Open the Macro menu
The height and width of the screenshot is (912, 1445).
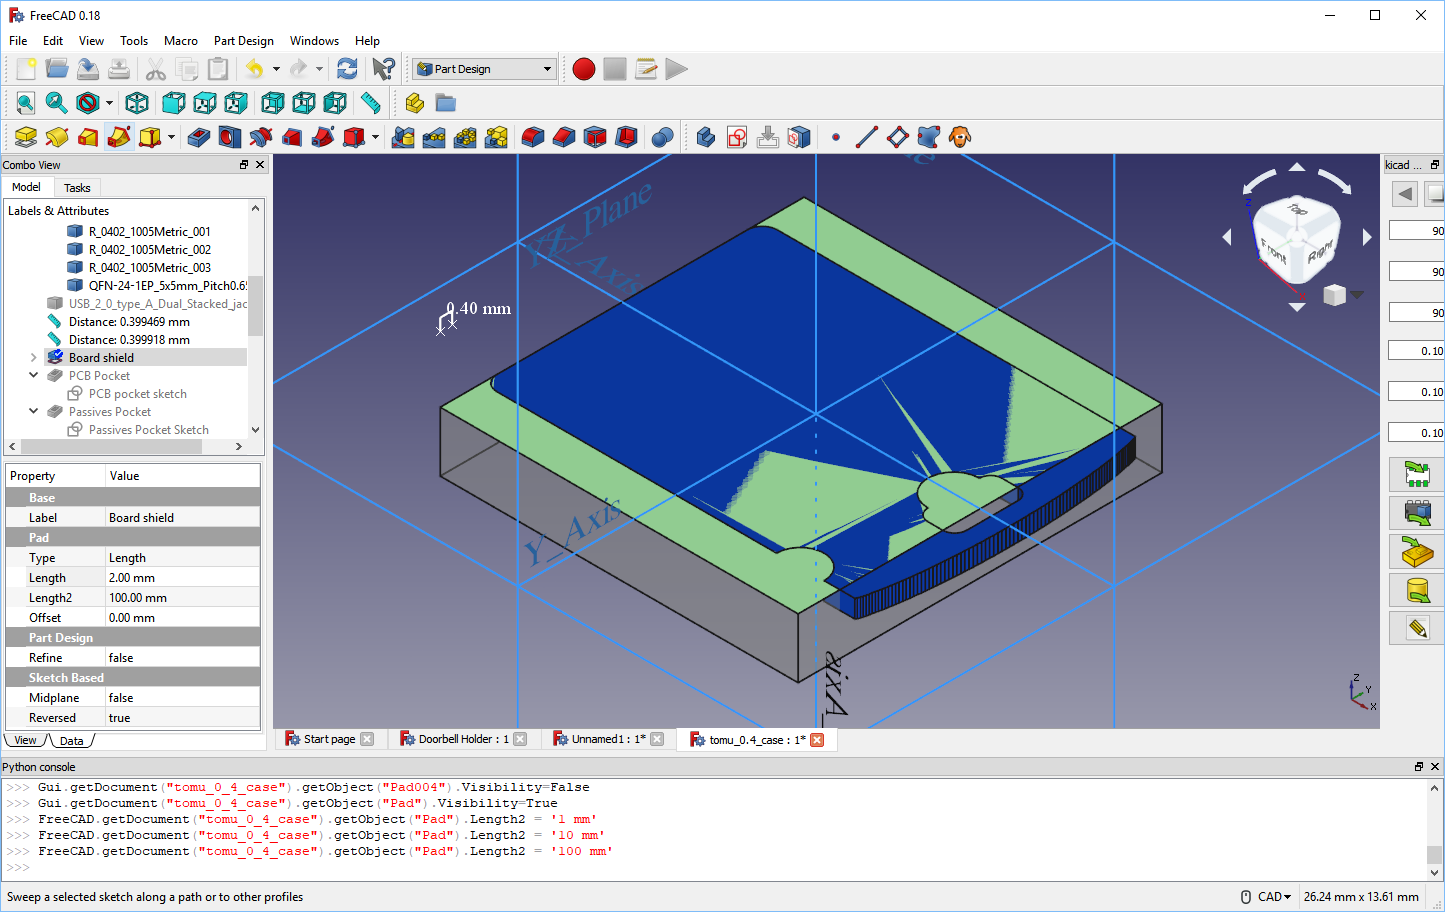click(181, 41)
